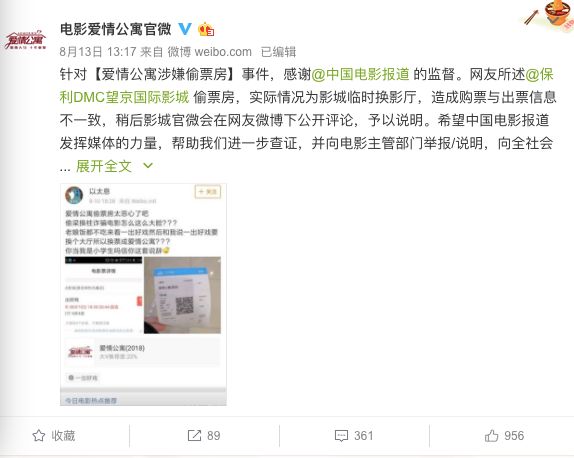Open the @中国电影报道 mention link

[360, 74]
